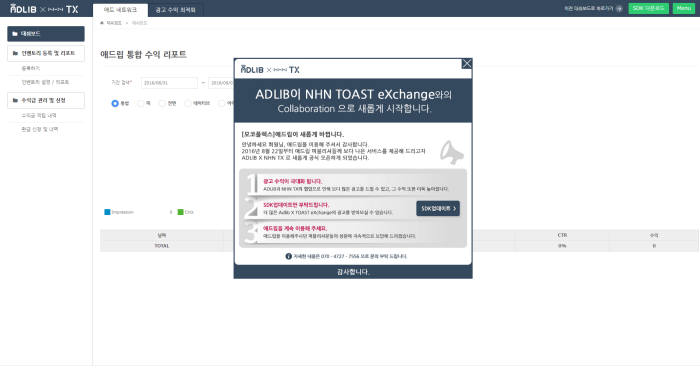700x369 pixels.
Task: Click the red heading of popup item 3
Action: (x=295, y=228)
